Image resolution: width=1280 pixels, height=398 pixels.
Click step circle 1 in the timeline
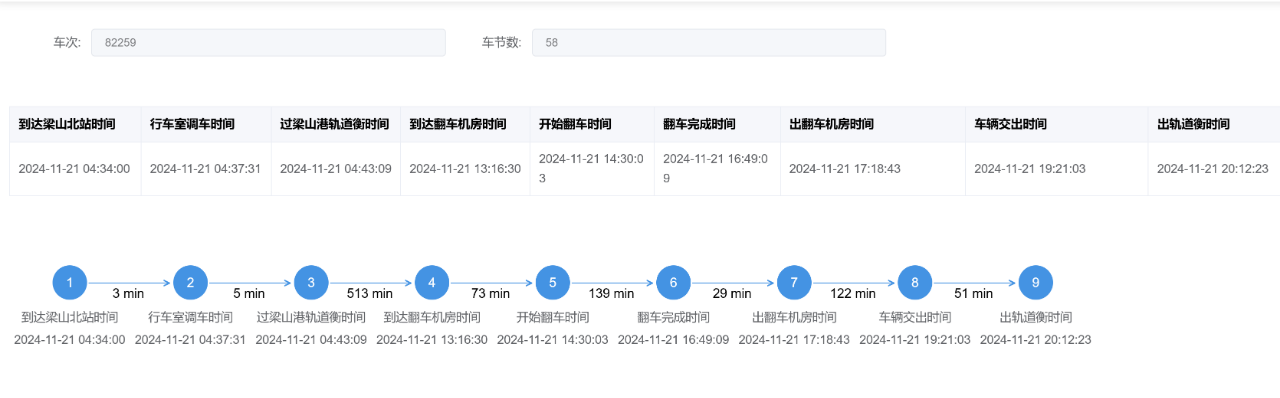pos(70,283)
